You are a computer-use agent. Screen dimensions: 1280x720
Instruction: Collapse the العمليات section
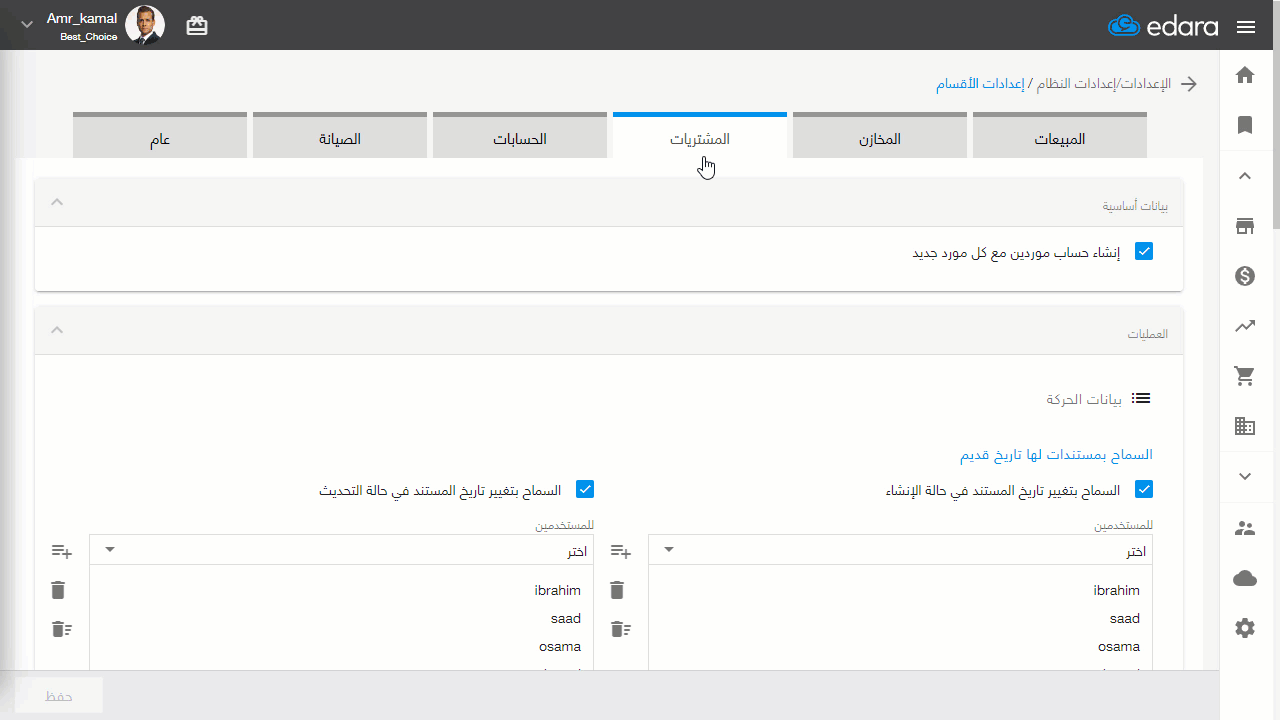tap(57, 331)
